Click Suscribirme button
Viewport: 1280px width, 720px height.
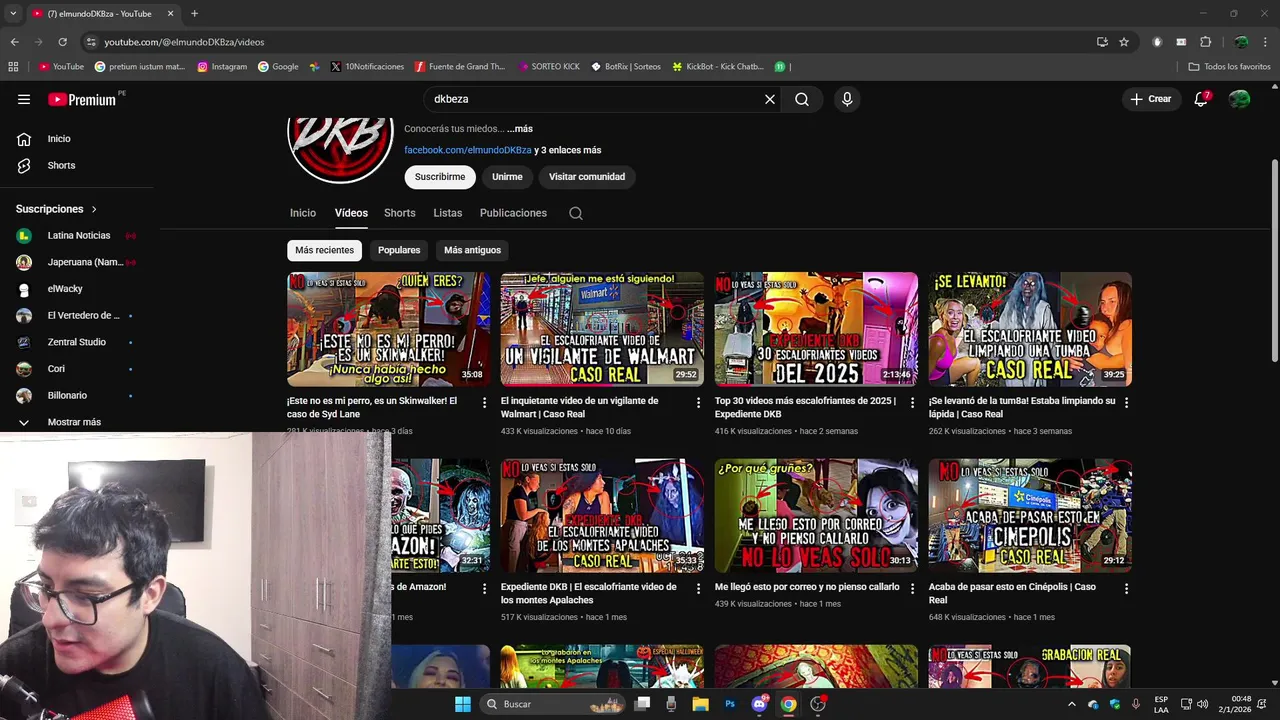click(x=440, y=177)
